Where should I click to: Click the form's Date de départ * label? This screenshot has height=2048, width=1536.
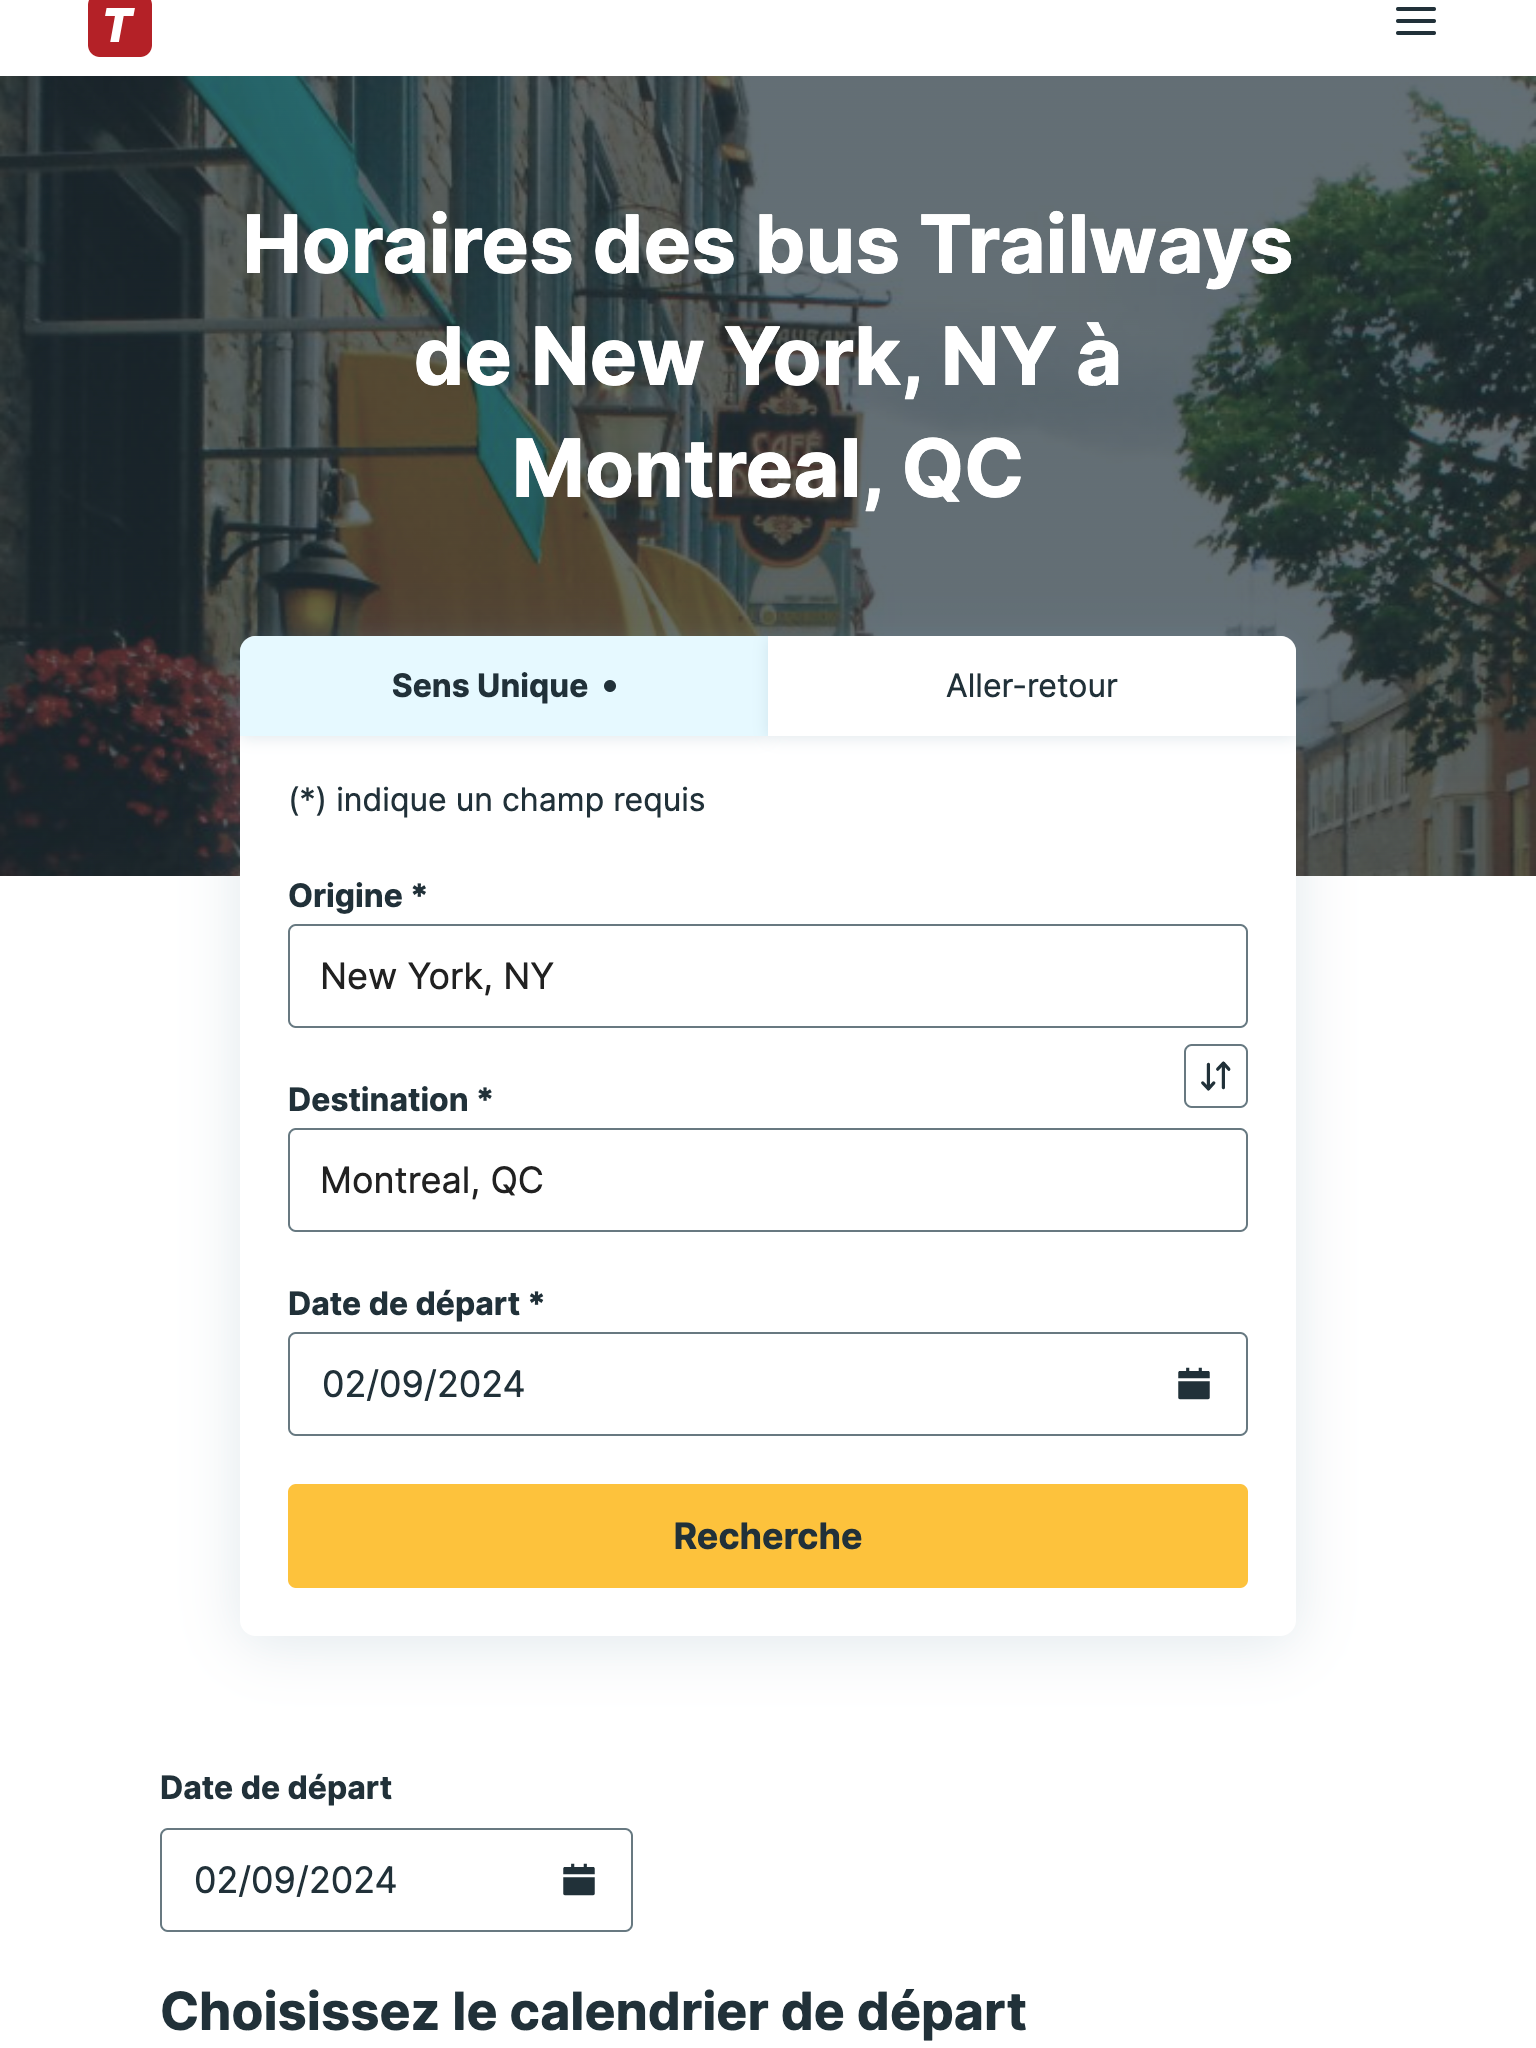click(x=416, y=1304)
